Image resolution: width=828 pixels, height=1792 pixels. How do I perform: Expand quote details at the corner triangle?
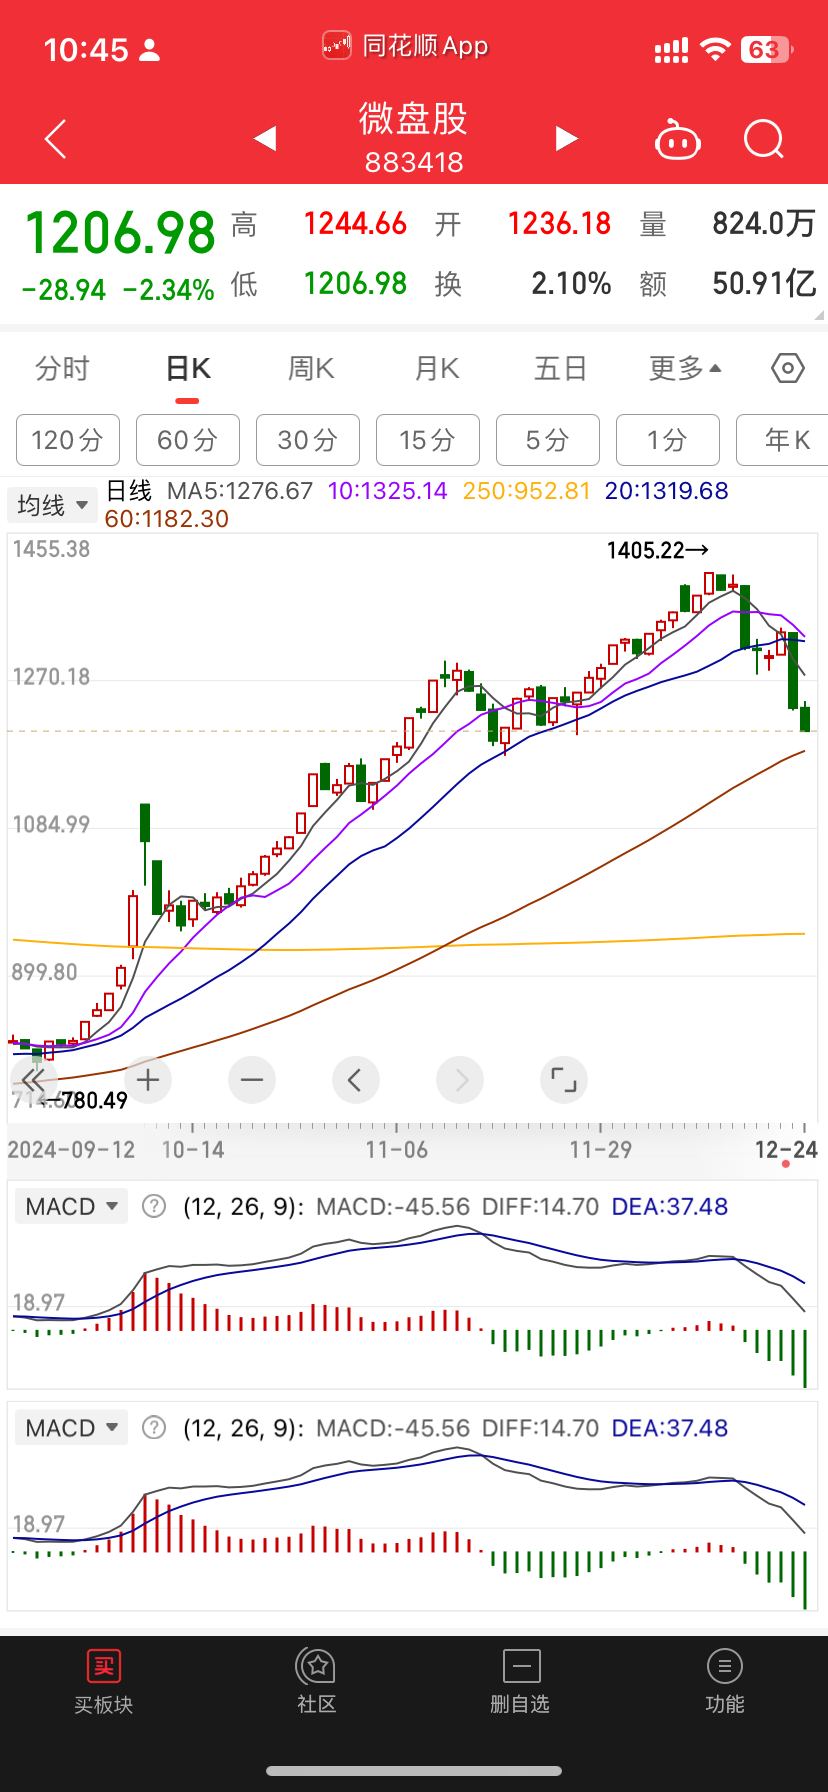820,315
